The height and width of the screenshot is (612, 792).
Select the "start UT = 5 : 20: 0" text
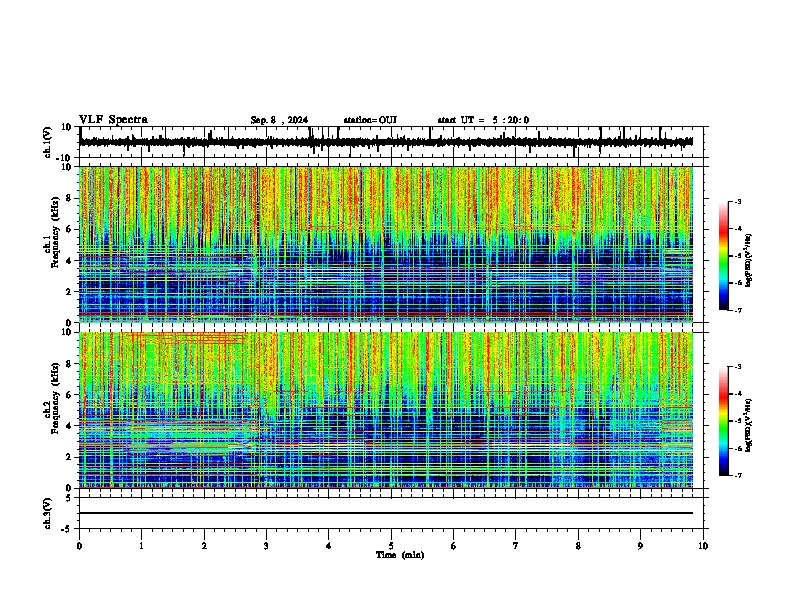(483, 120)
